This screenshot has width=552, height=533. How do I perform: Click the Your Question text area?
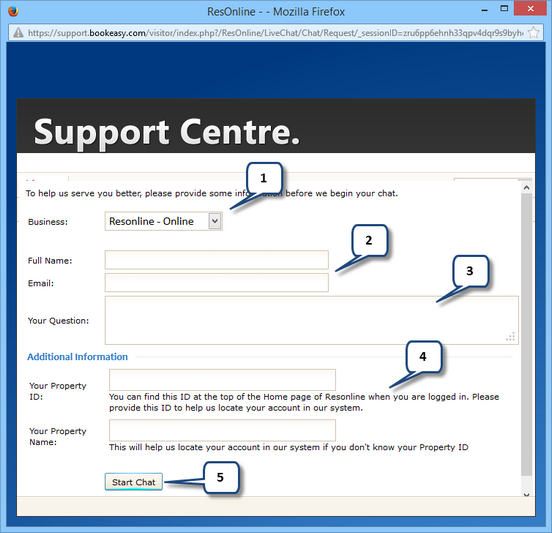coord(312,320)
